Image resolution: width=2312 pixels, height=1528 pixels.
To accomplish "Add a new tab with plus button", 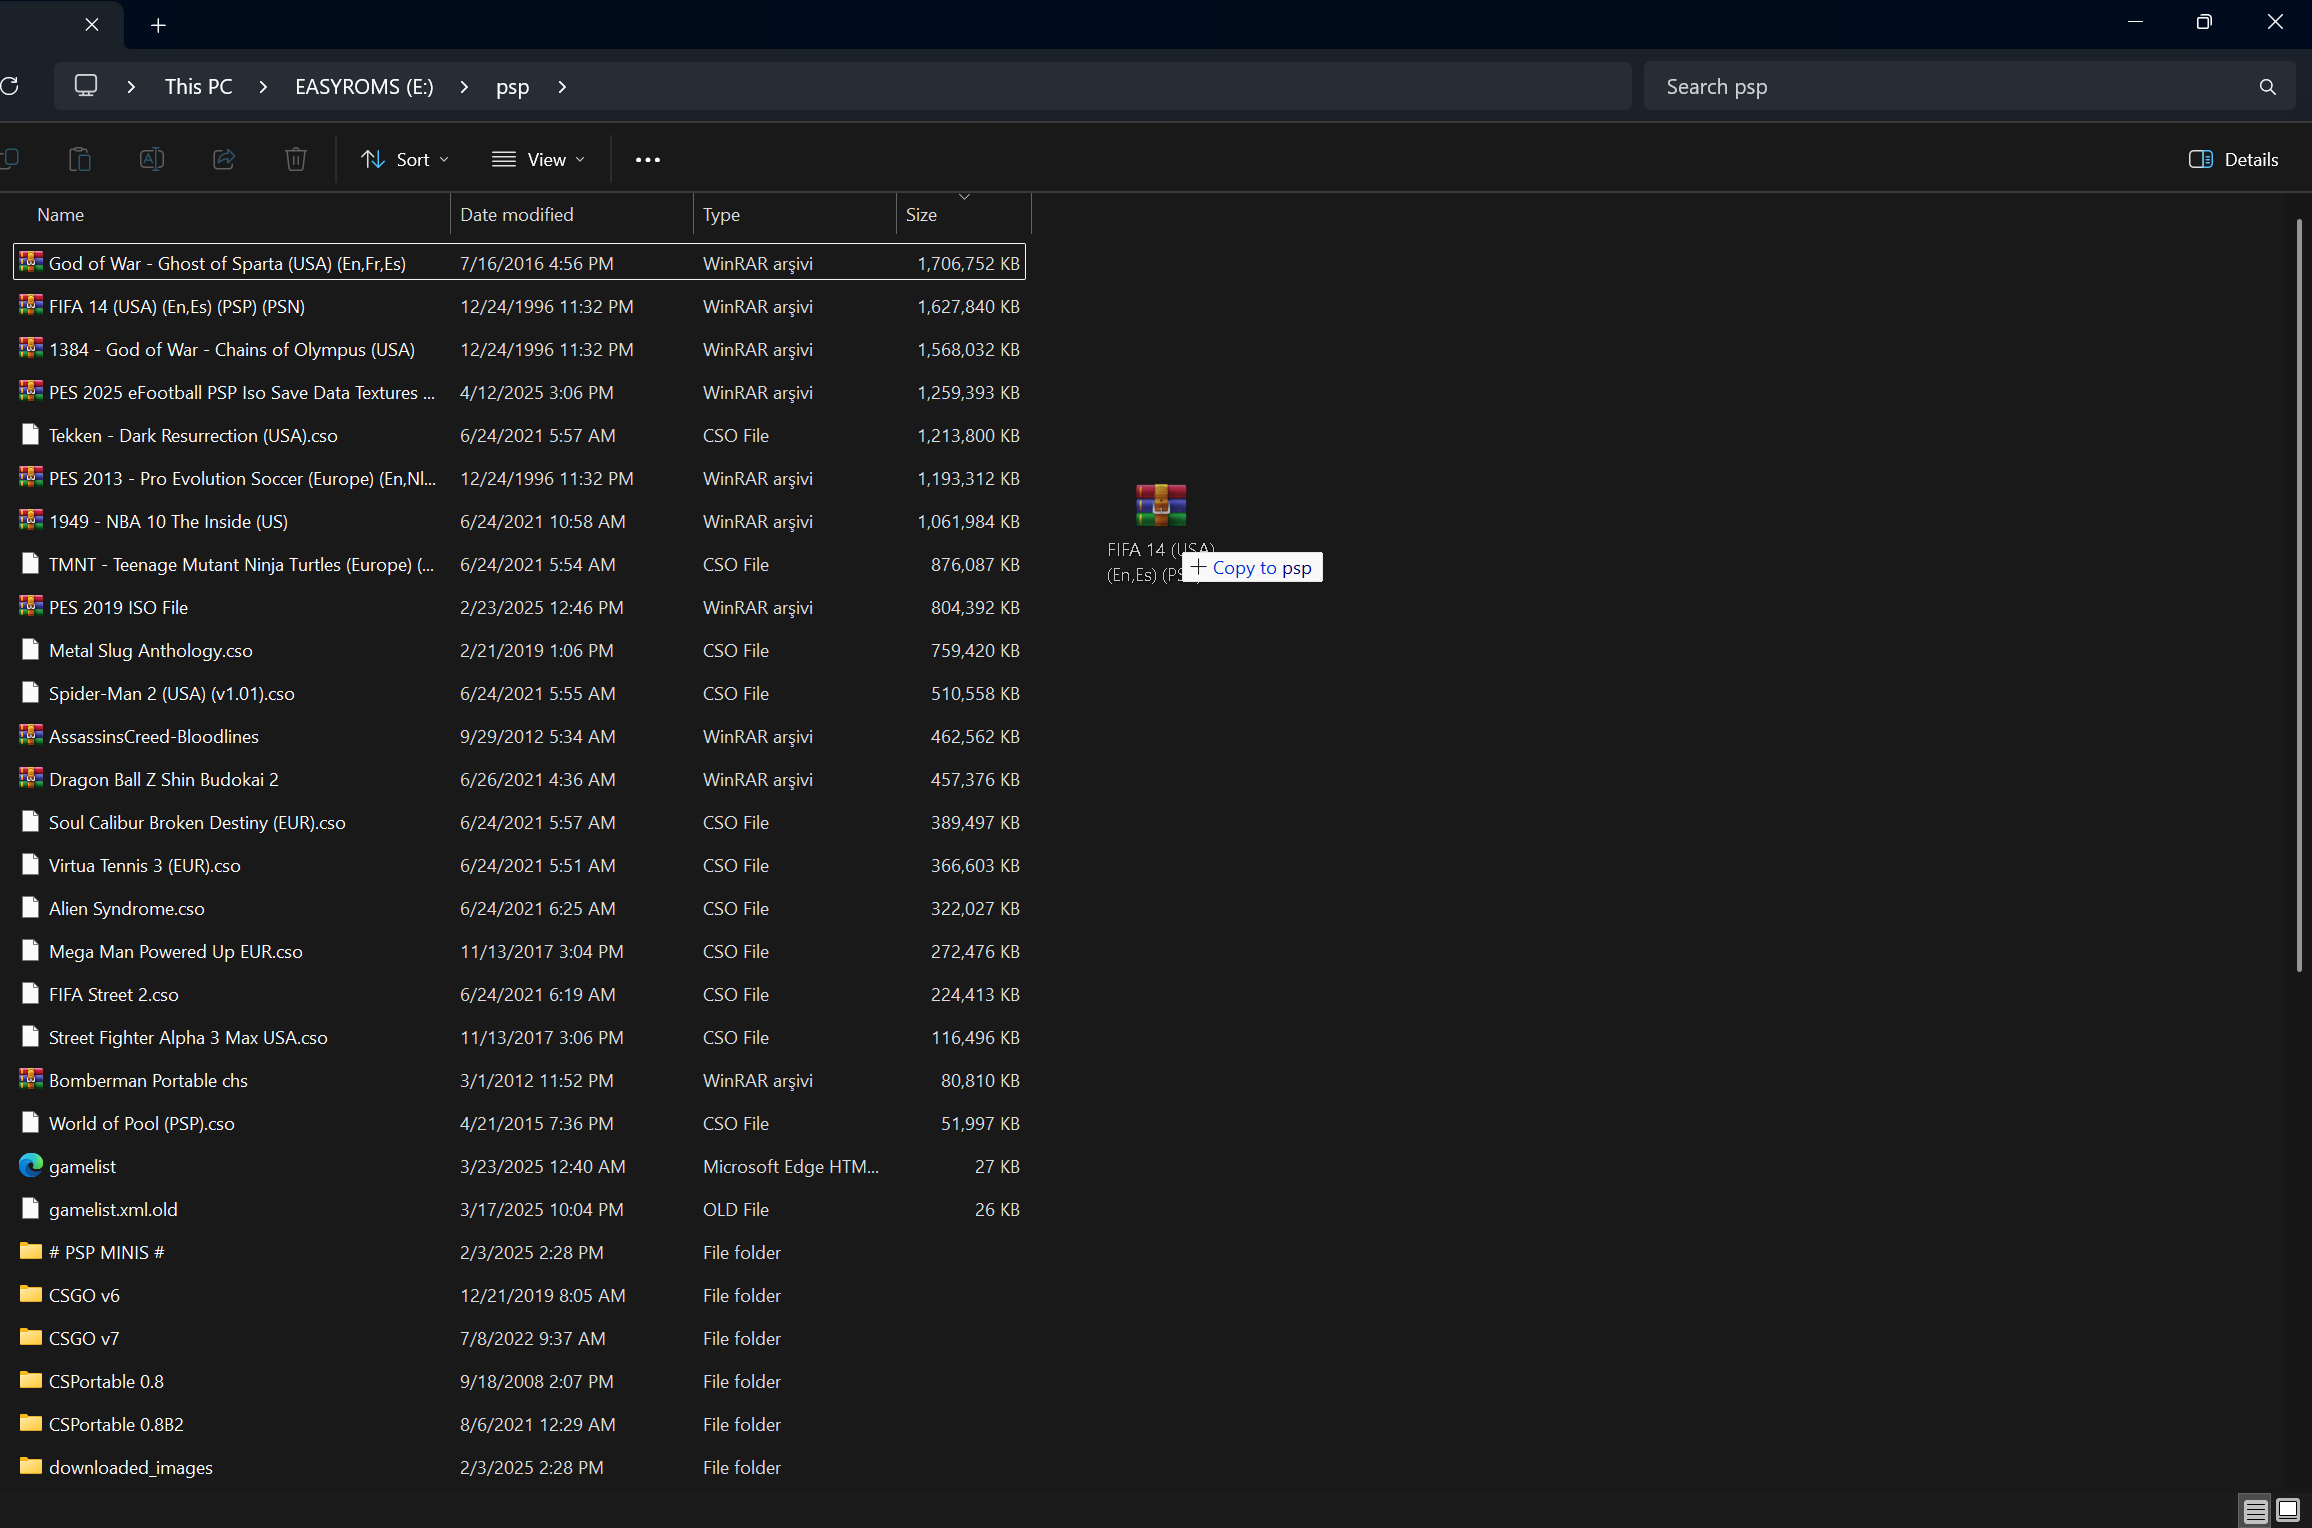I will tap(158, 25).
